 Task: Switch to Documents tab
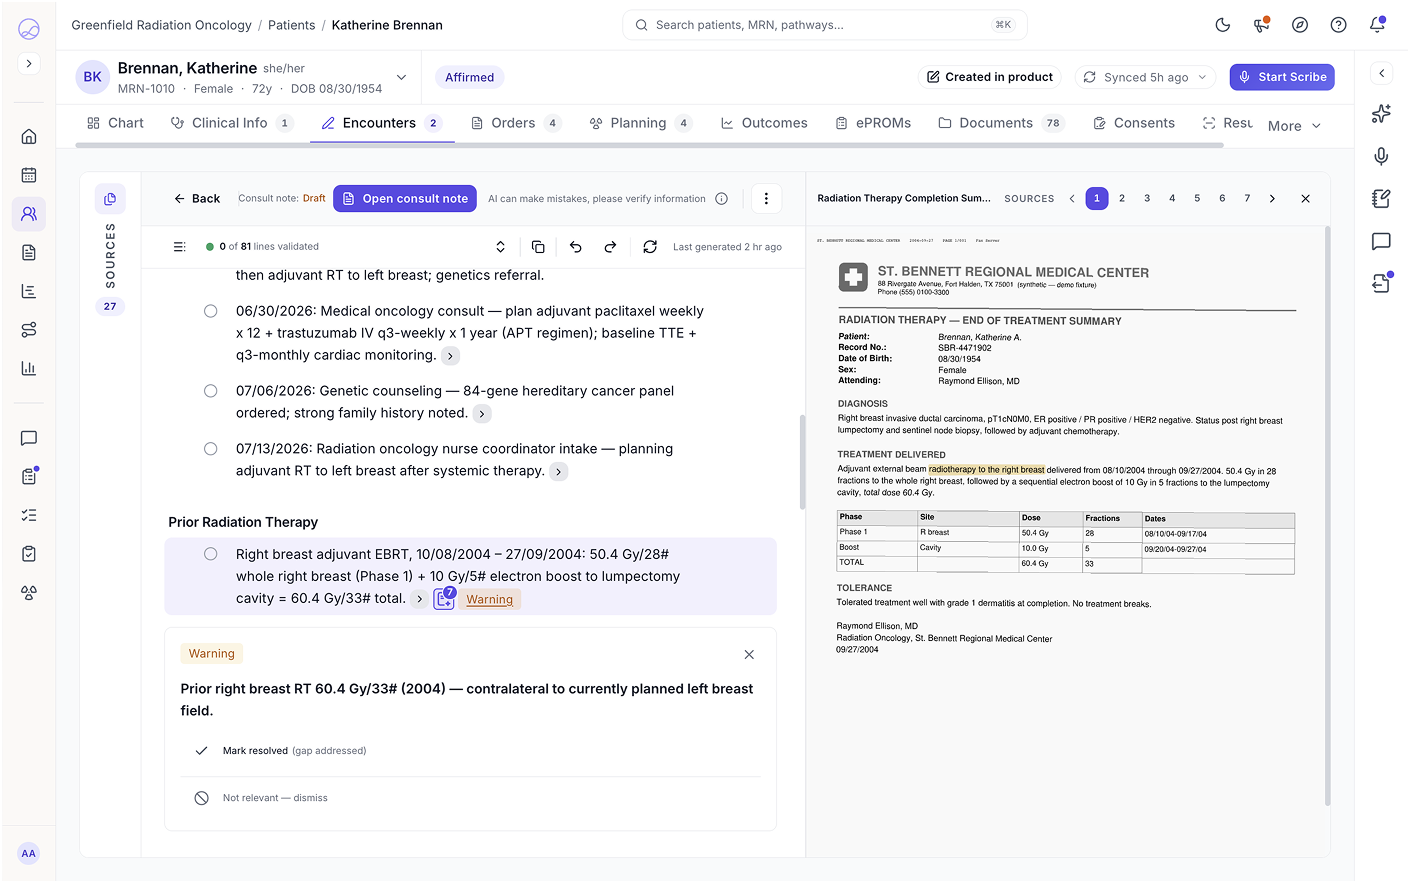1001,123
